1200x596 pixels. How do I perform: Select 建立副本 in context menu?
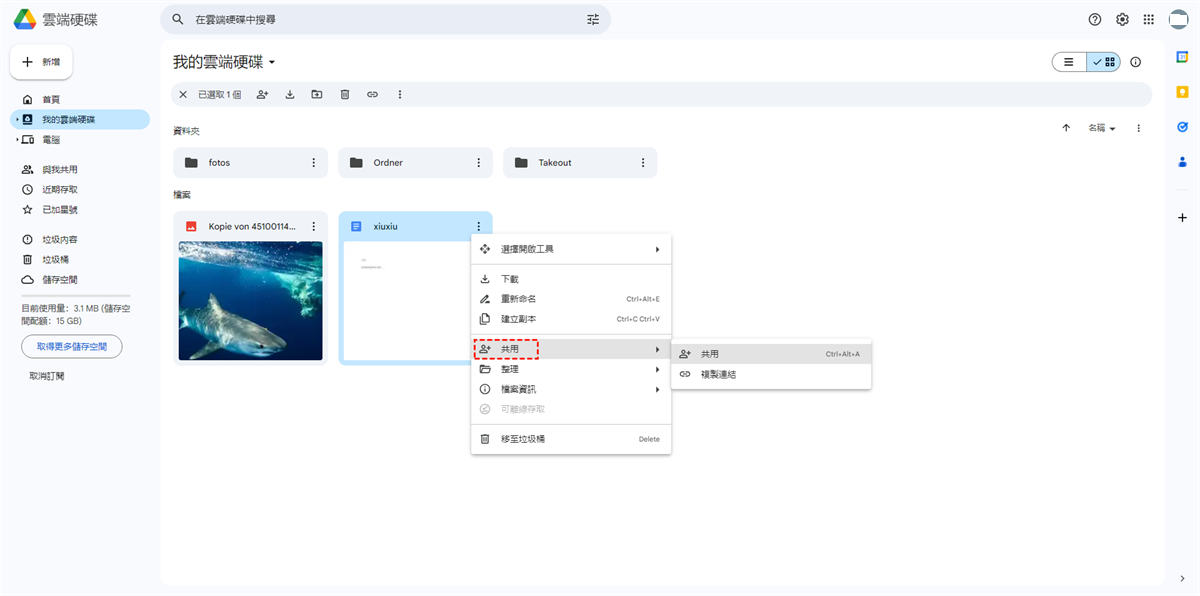[x=571, y=319]
